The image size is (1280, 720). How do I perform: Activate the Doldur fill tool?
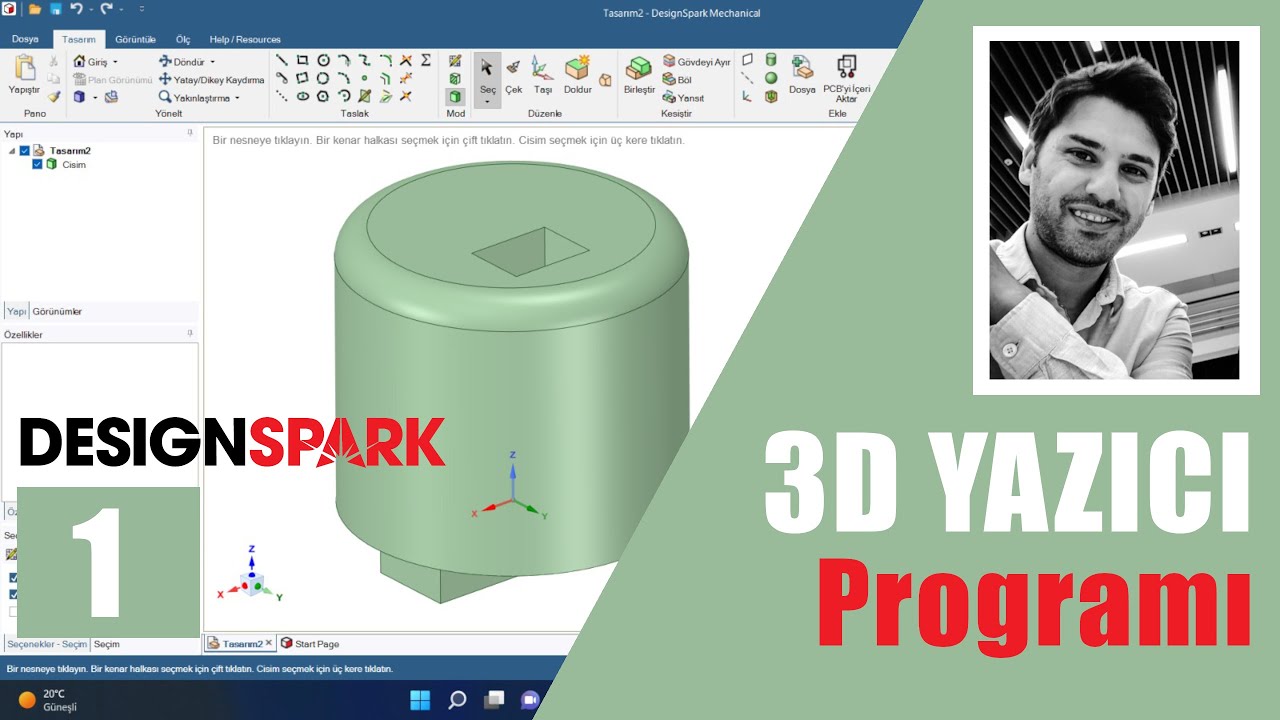(578, 75)
